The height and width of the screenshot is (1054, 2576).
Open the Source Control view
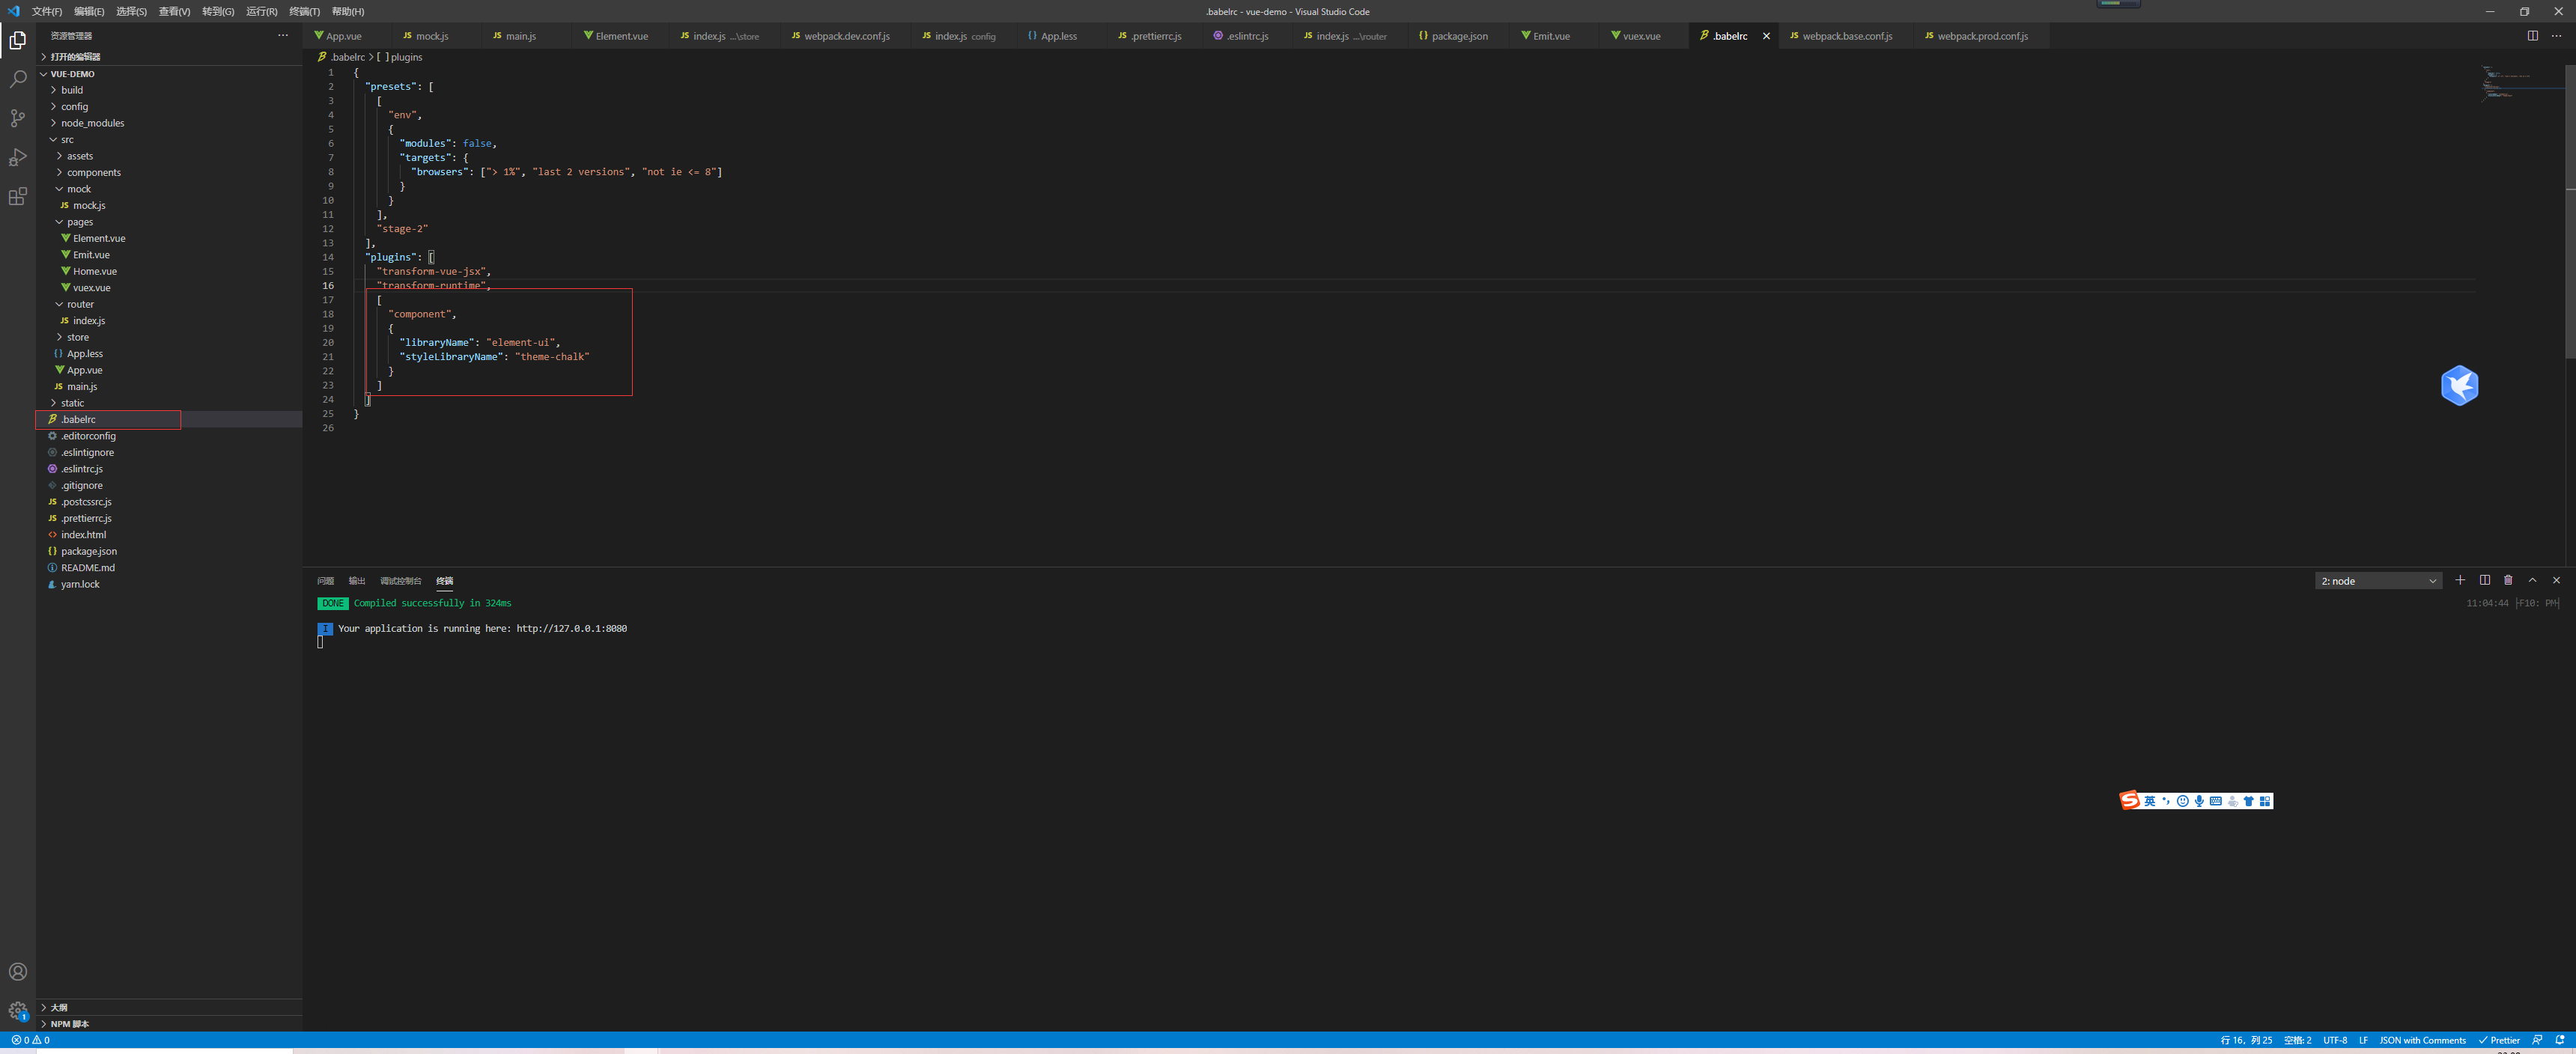coord(18,118)
